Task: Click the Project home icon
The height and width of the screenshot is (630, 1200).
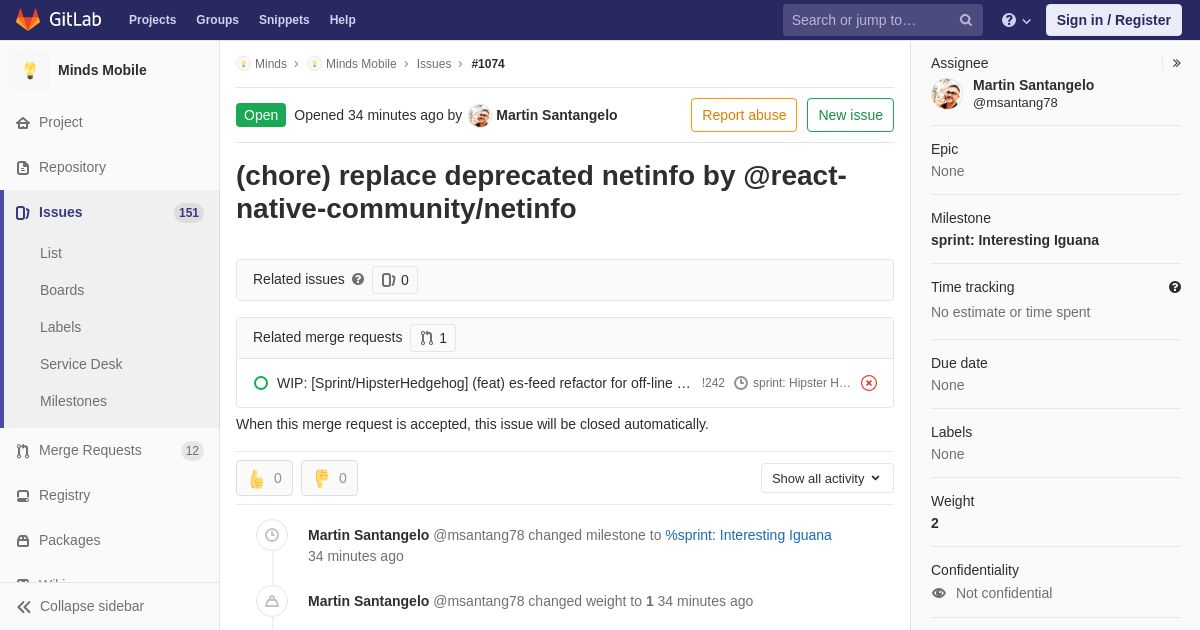Action: [23, 123]
